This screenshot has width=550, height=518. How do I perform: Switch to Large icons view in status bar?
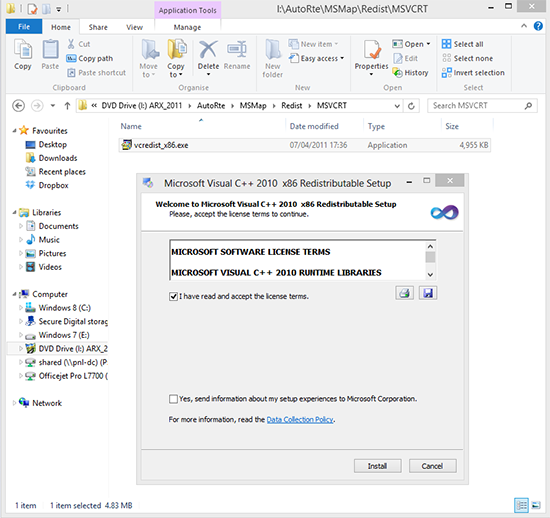[x=536, y=505]
